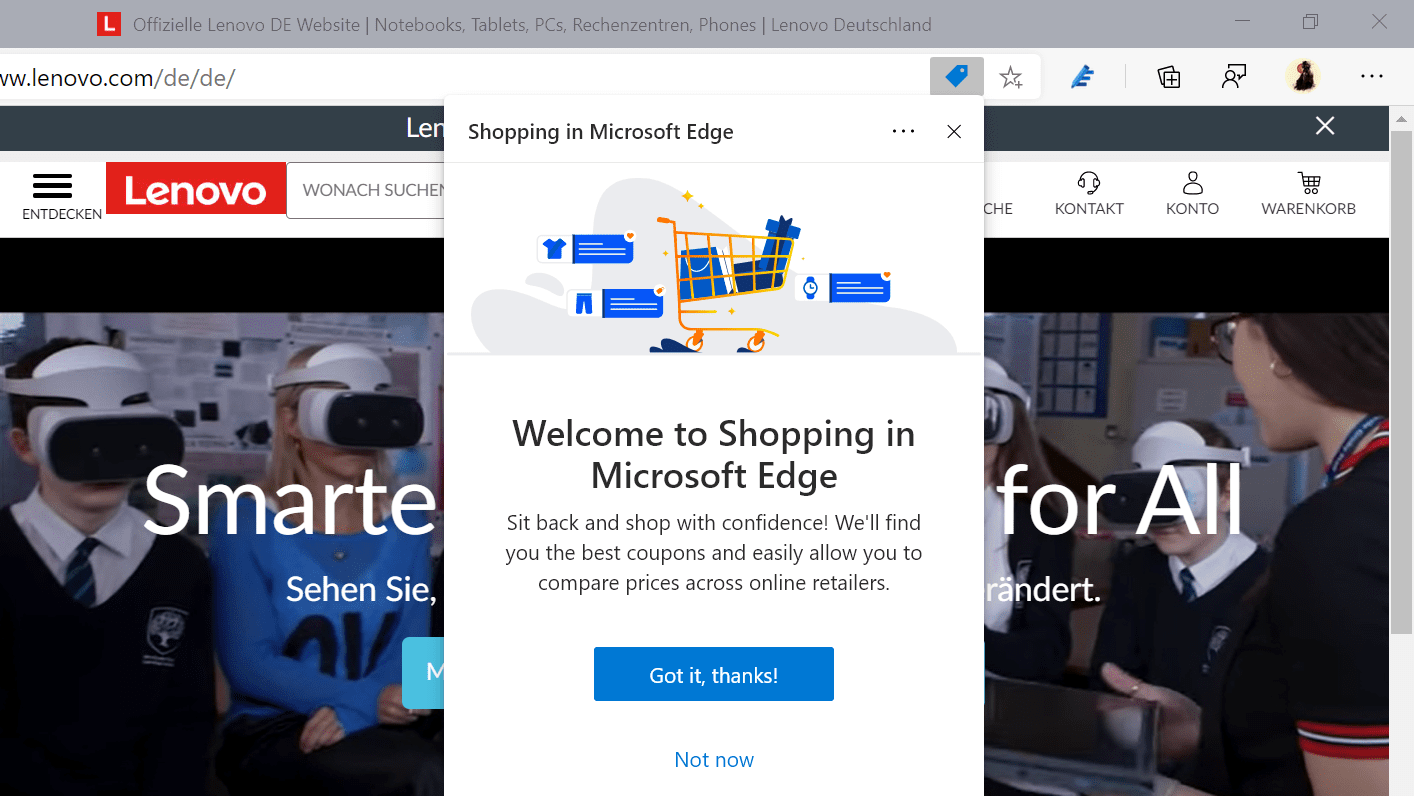Open the blue pen extension icon
This screenshot has height=796, width=1414.
[x=1081, y=76]
